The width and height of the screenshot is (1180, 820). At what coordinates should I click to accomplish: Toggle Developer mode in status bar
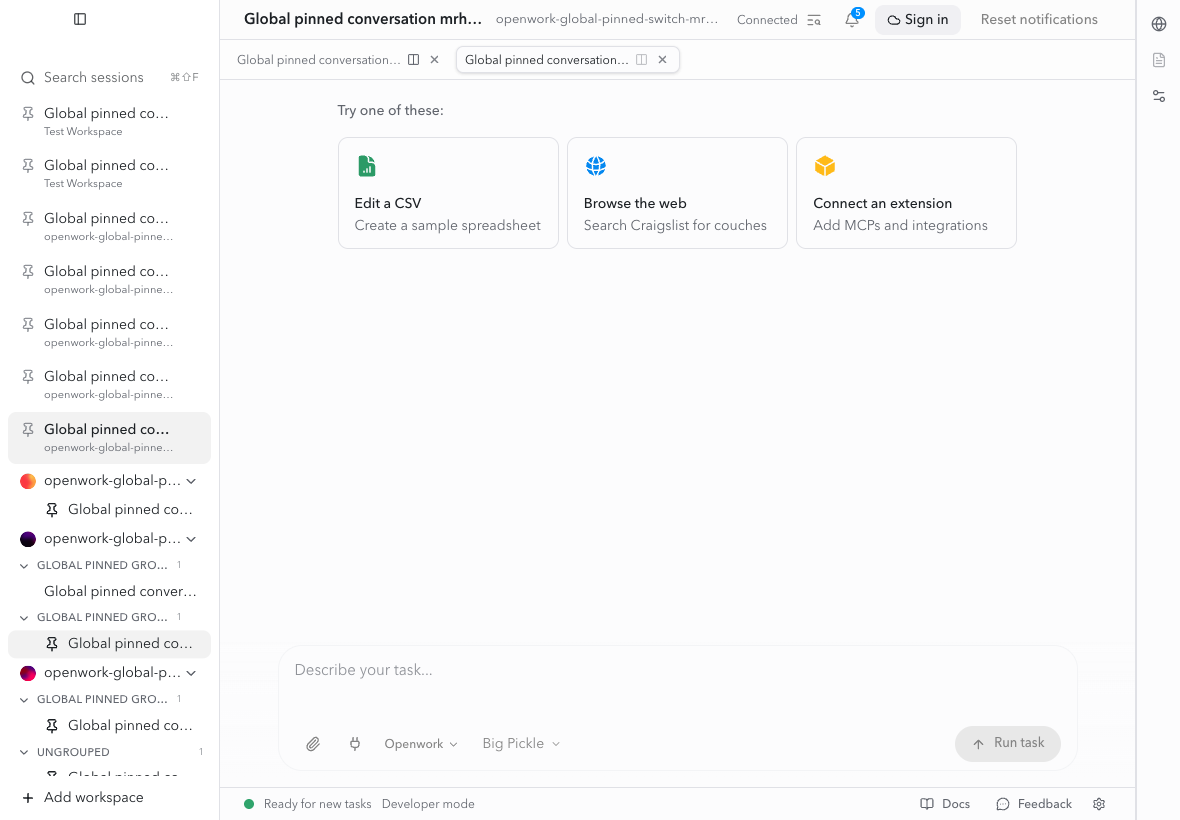click(x=428, y=804)
